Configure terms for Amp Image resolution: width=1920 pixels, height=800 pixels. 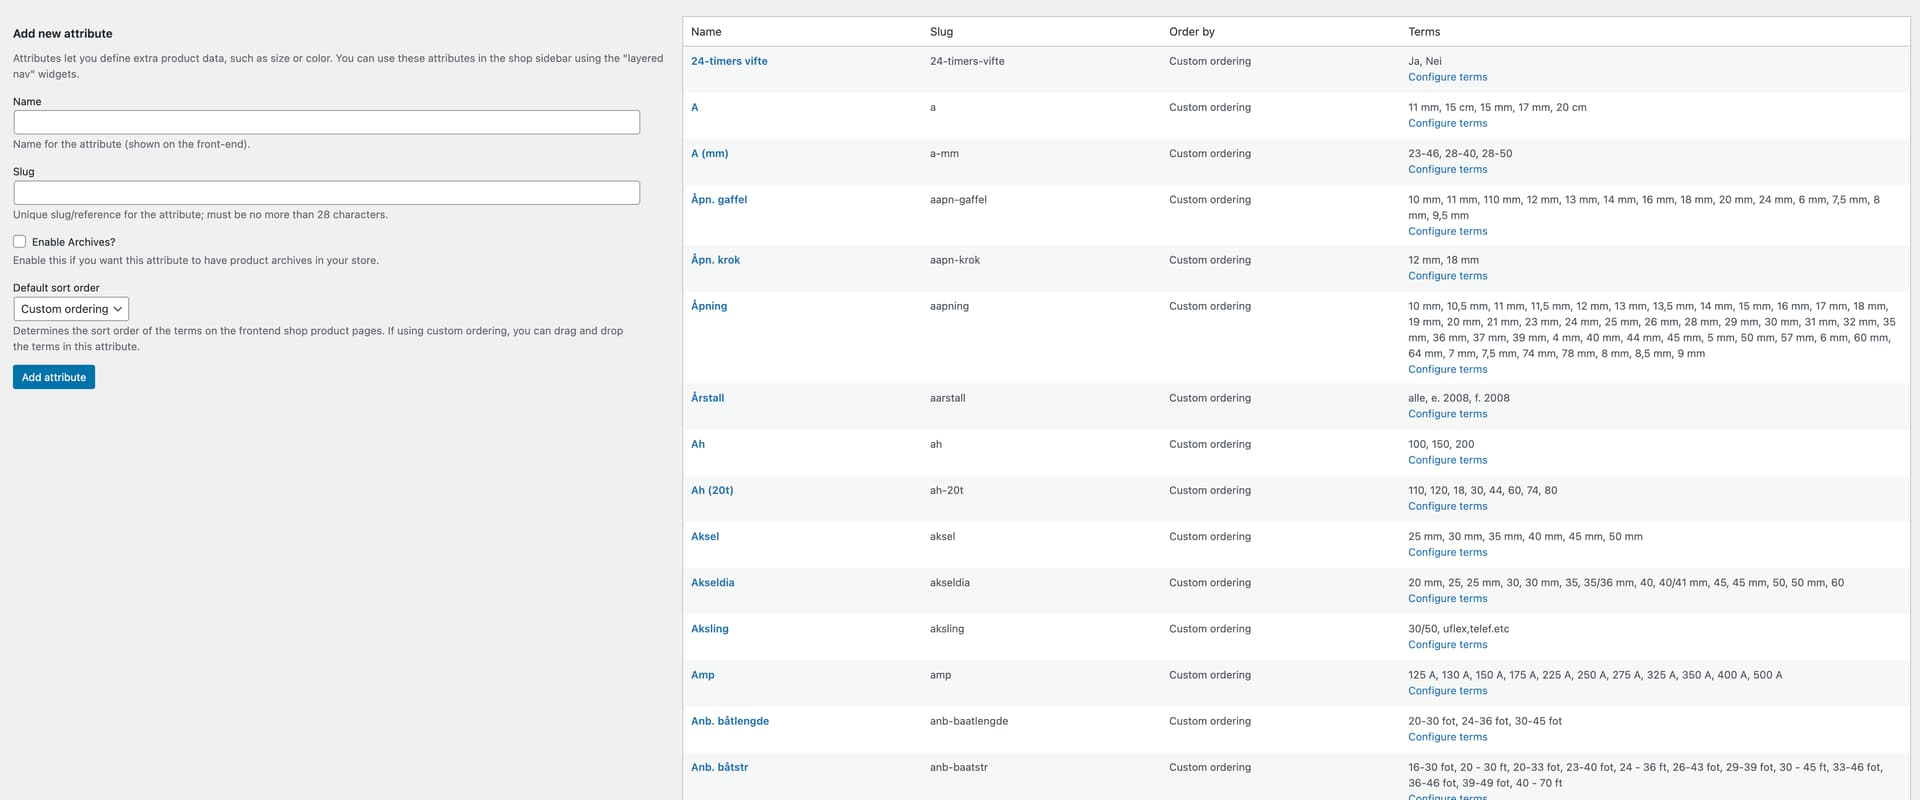[x=1447, y=691]
